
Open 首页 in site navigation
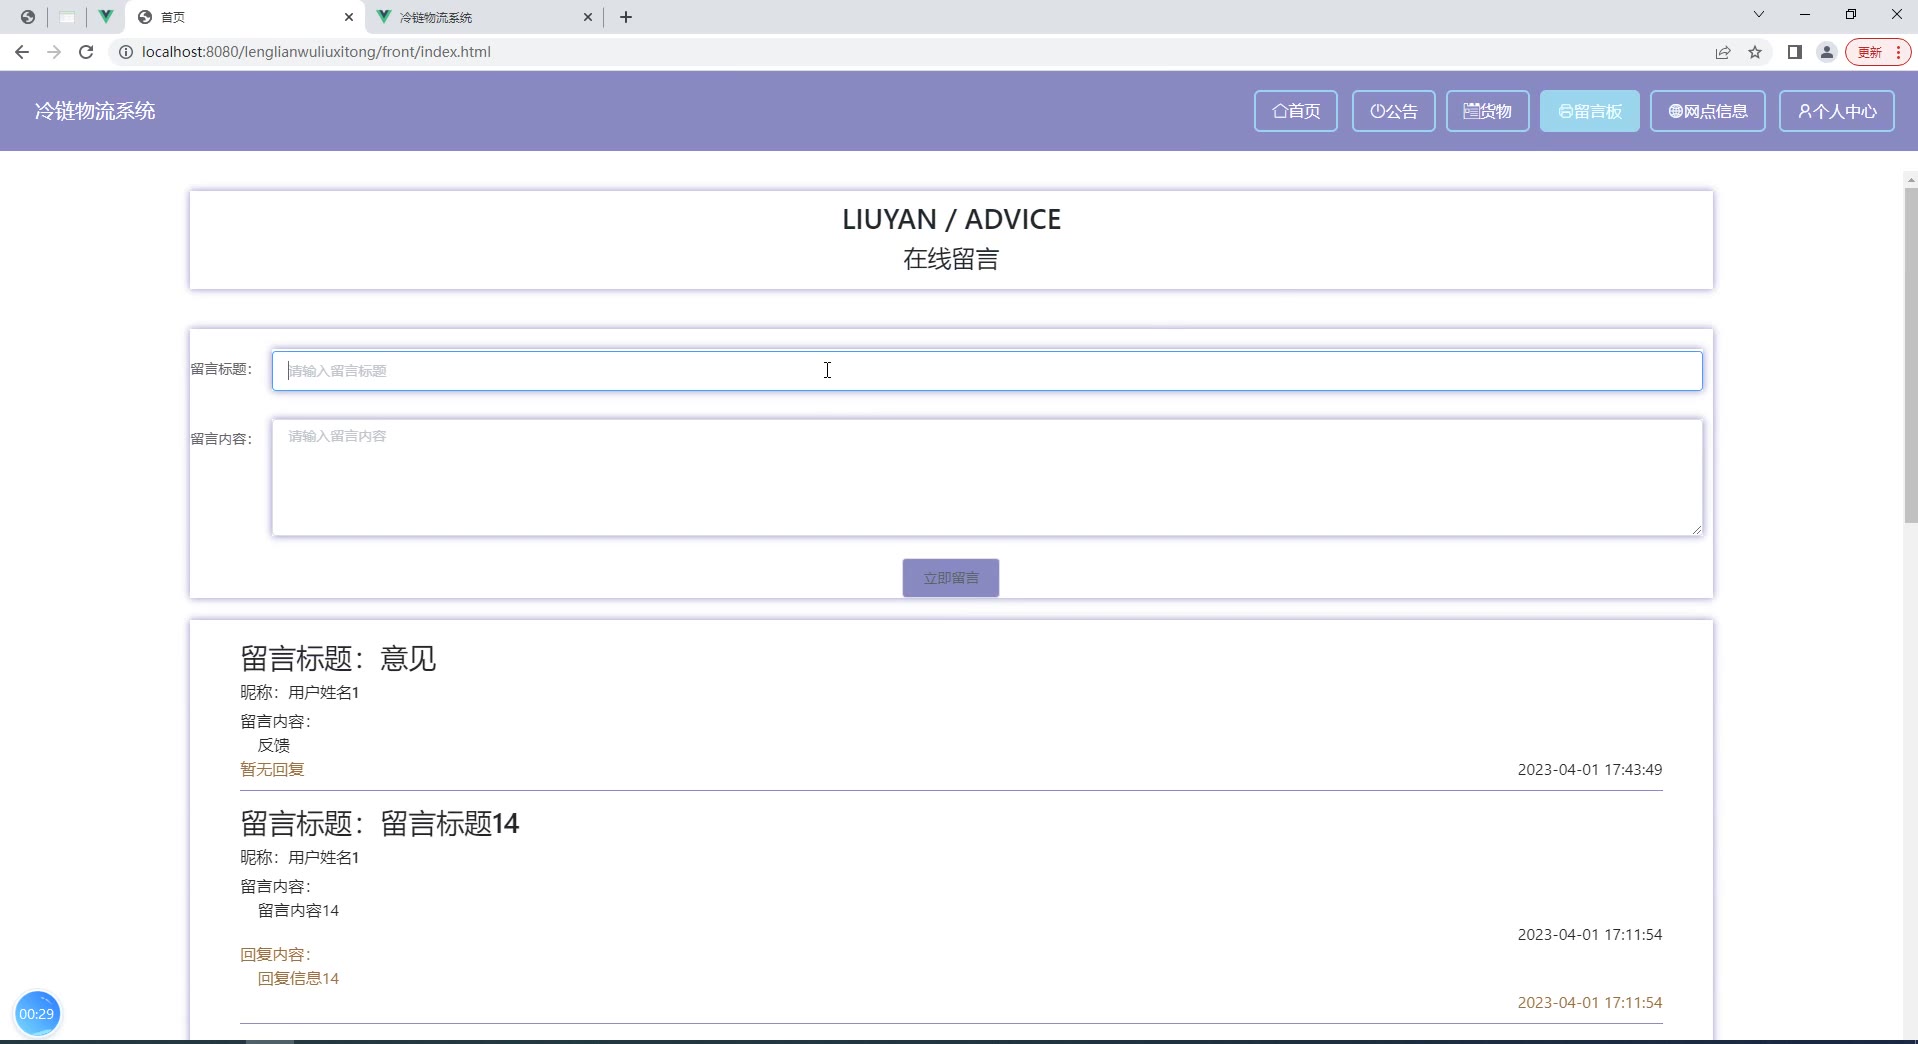pos(1296,111)
